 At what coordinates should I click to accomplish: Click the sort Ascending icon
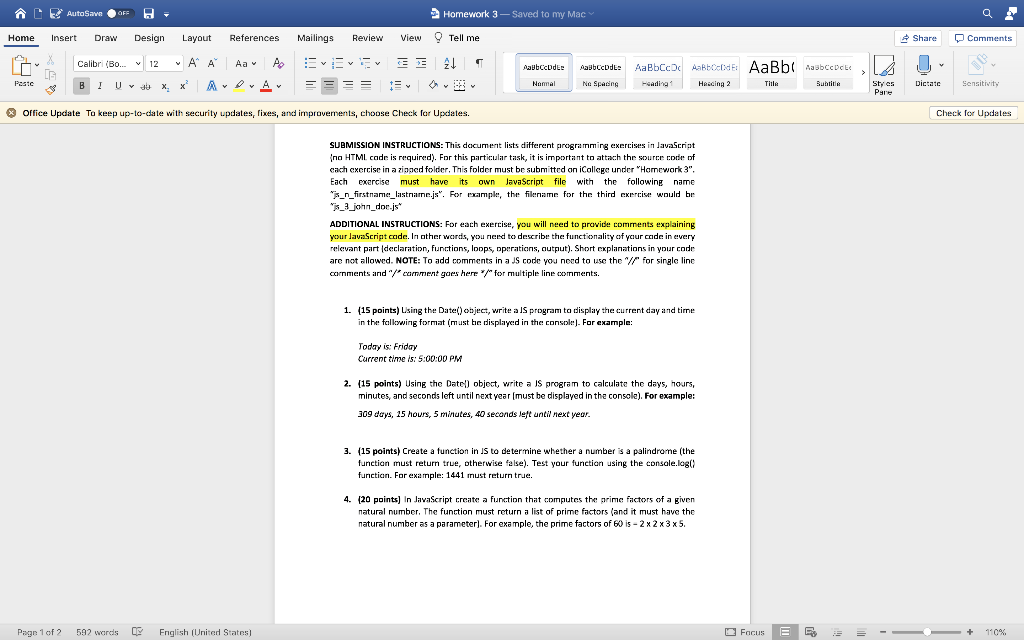(x=450, y=64)
